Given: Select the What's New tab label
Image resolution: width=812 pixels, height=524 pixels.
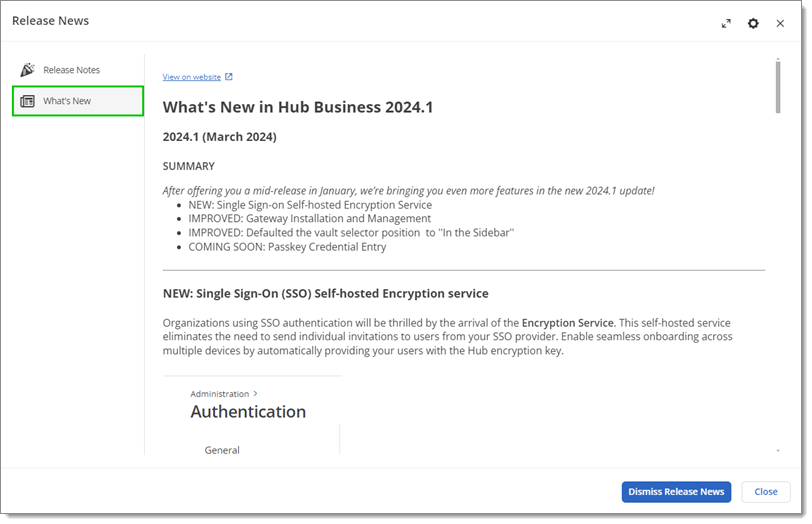Looking at the screenshot, I should tap(67, 101).
